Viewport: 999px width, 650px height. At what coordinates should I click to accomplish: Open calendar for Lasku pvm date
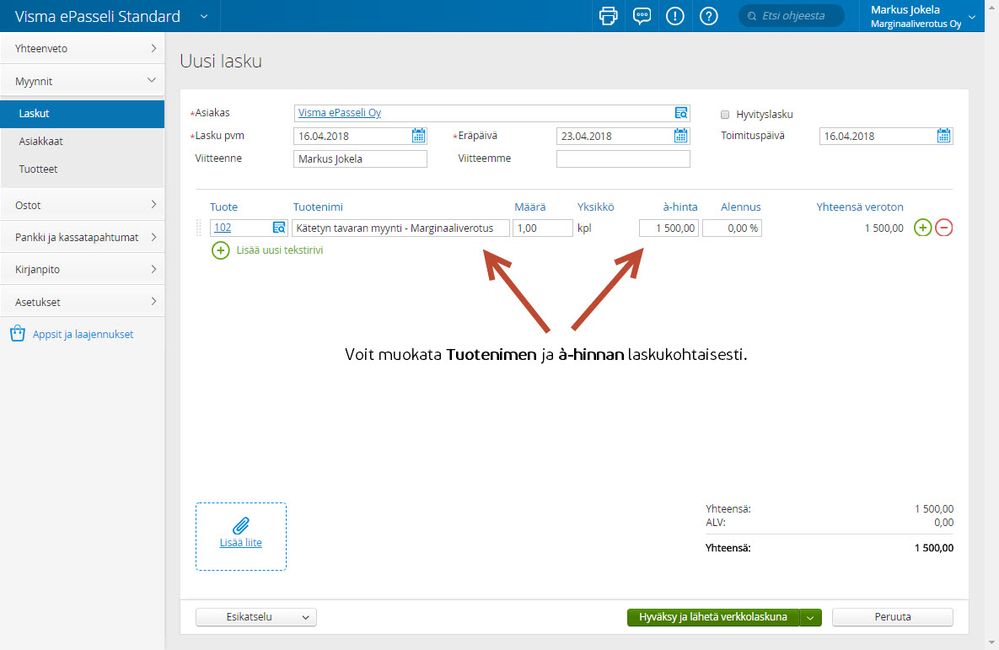coord(419,136)
